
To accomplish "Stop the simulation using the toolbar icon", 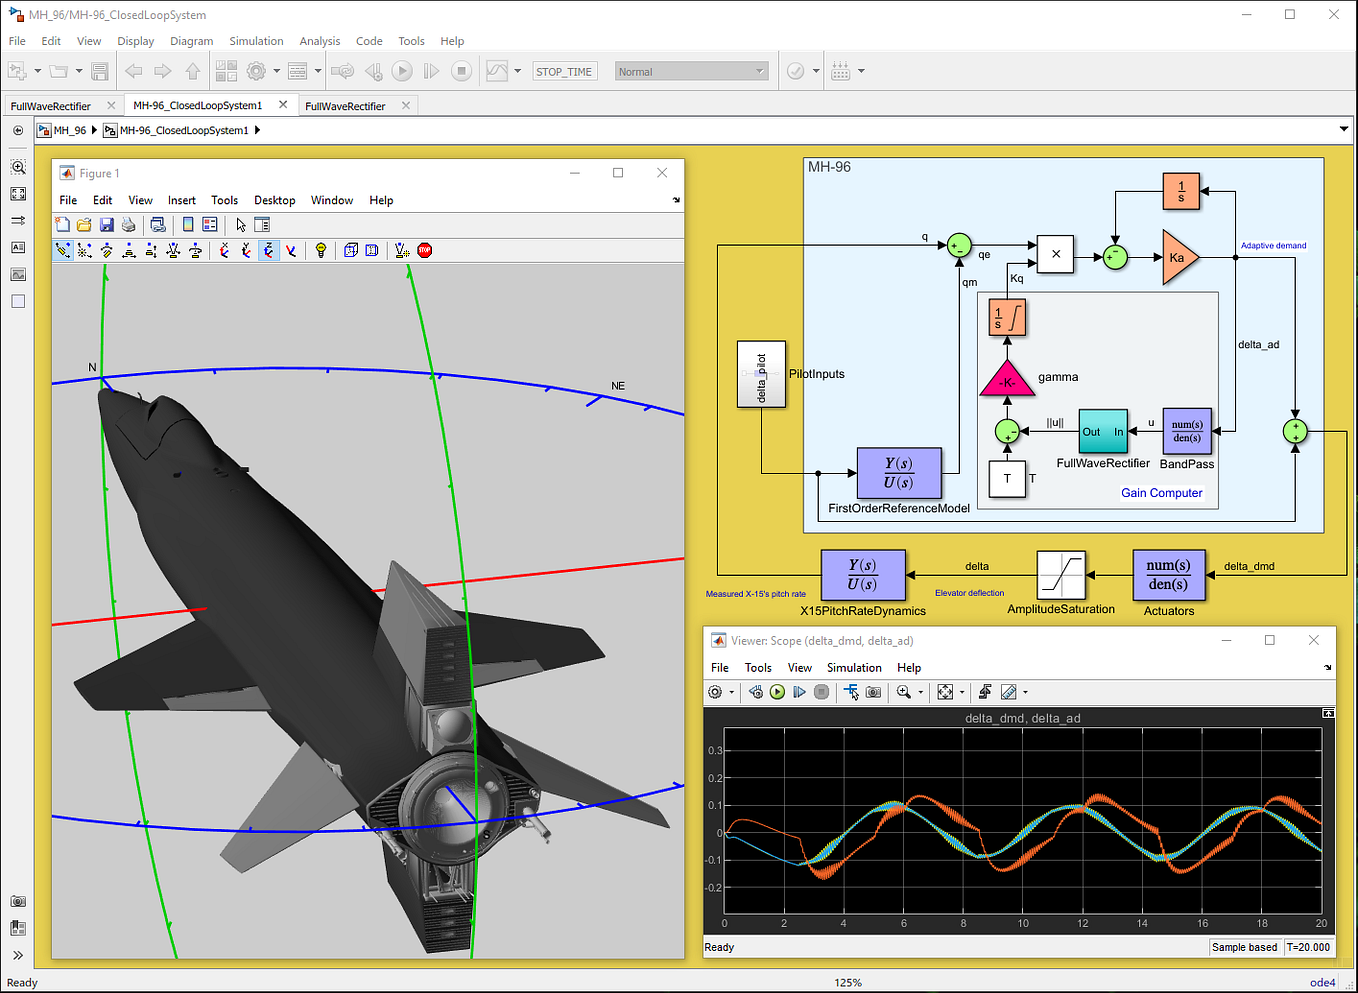I will coord(459,71).
